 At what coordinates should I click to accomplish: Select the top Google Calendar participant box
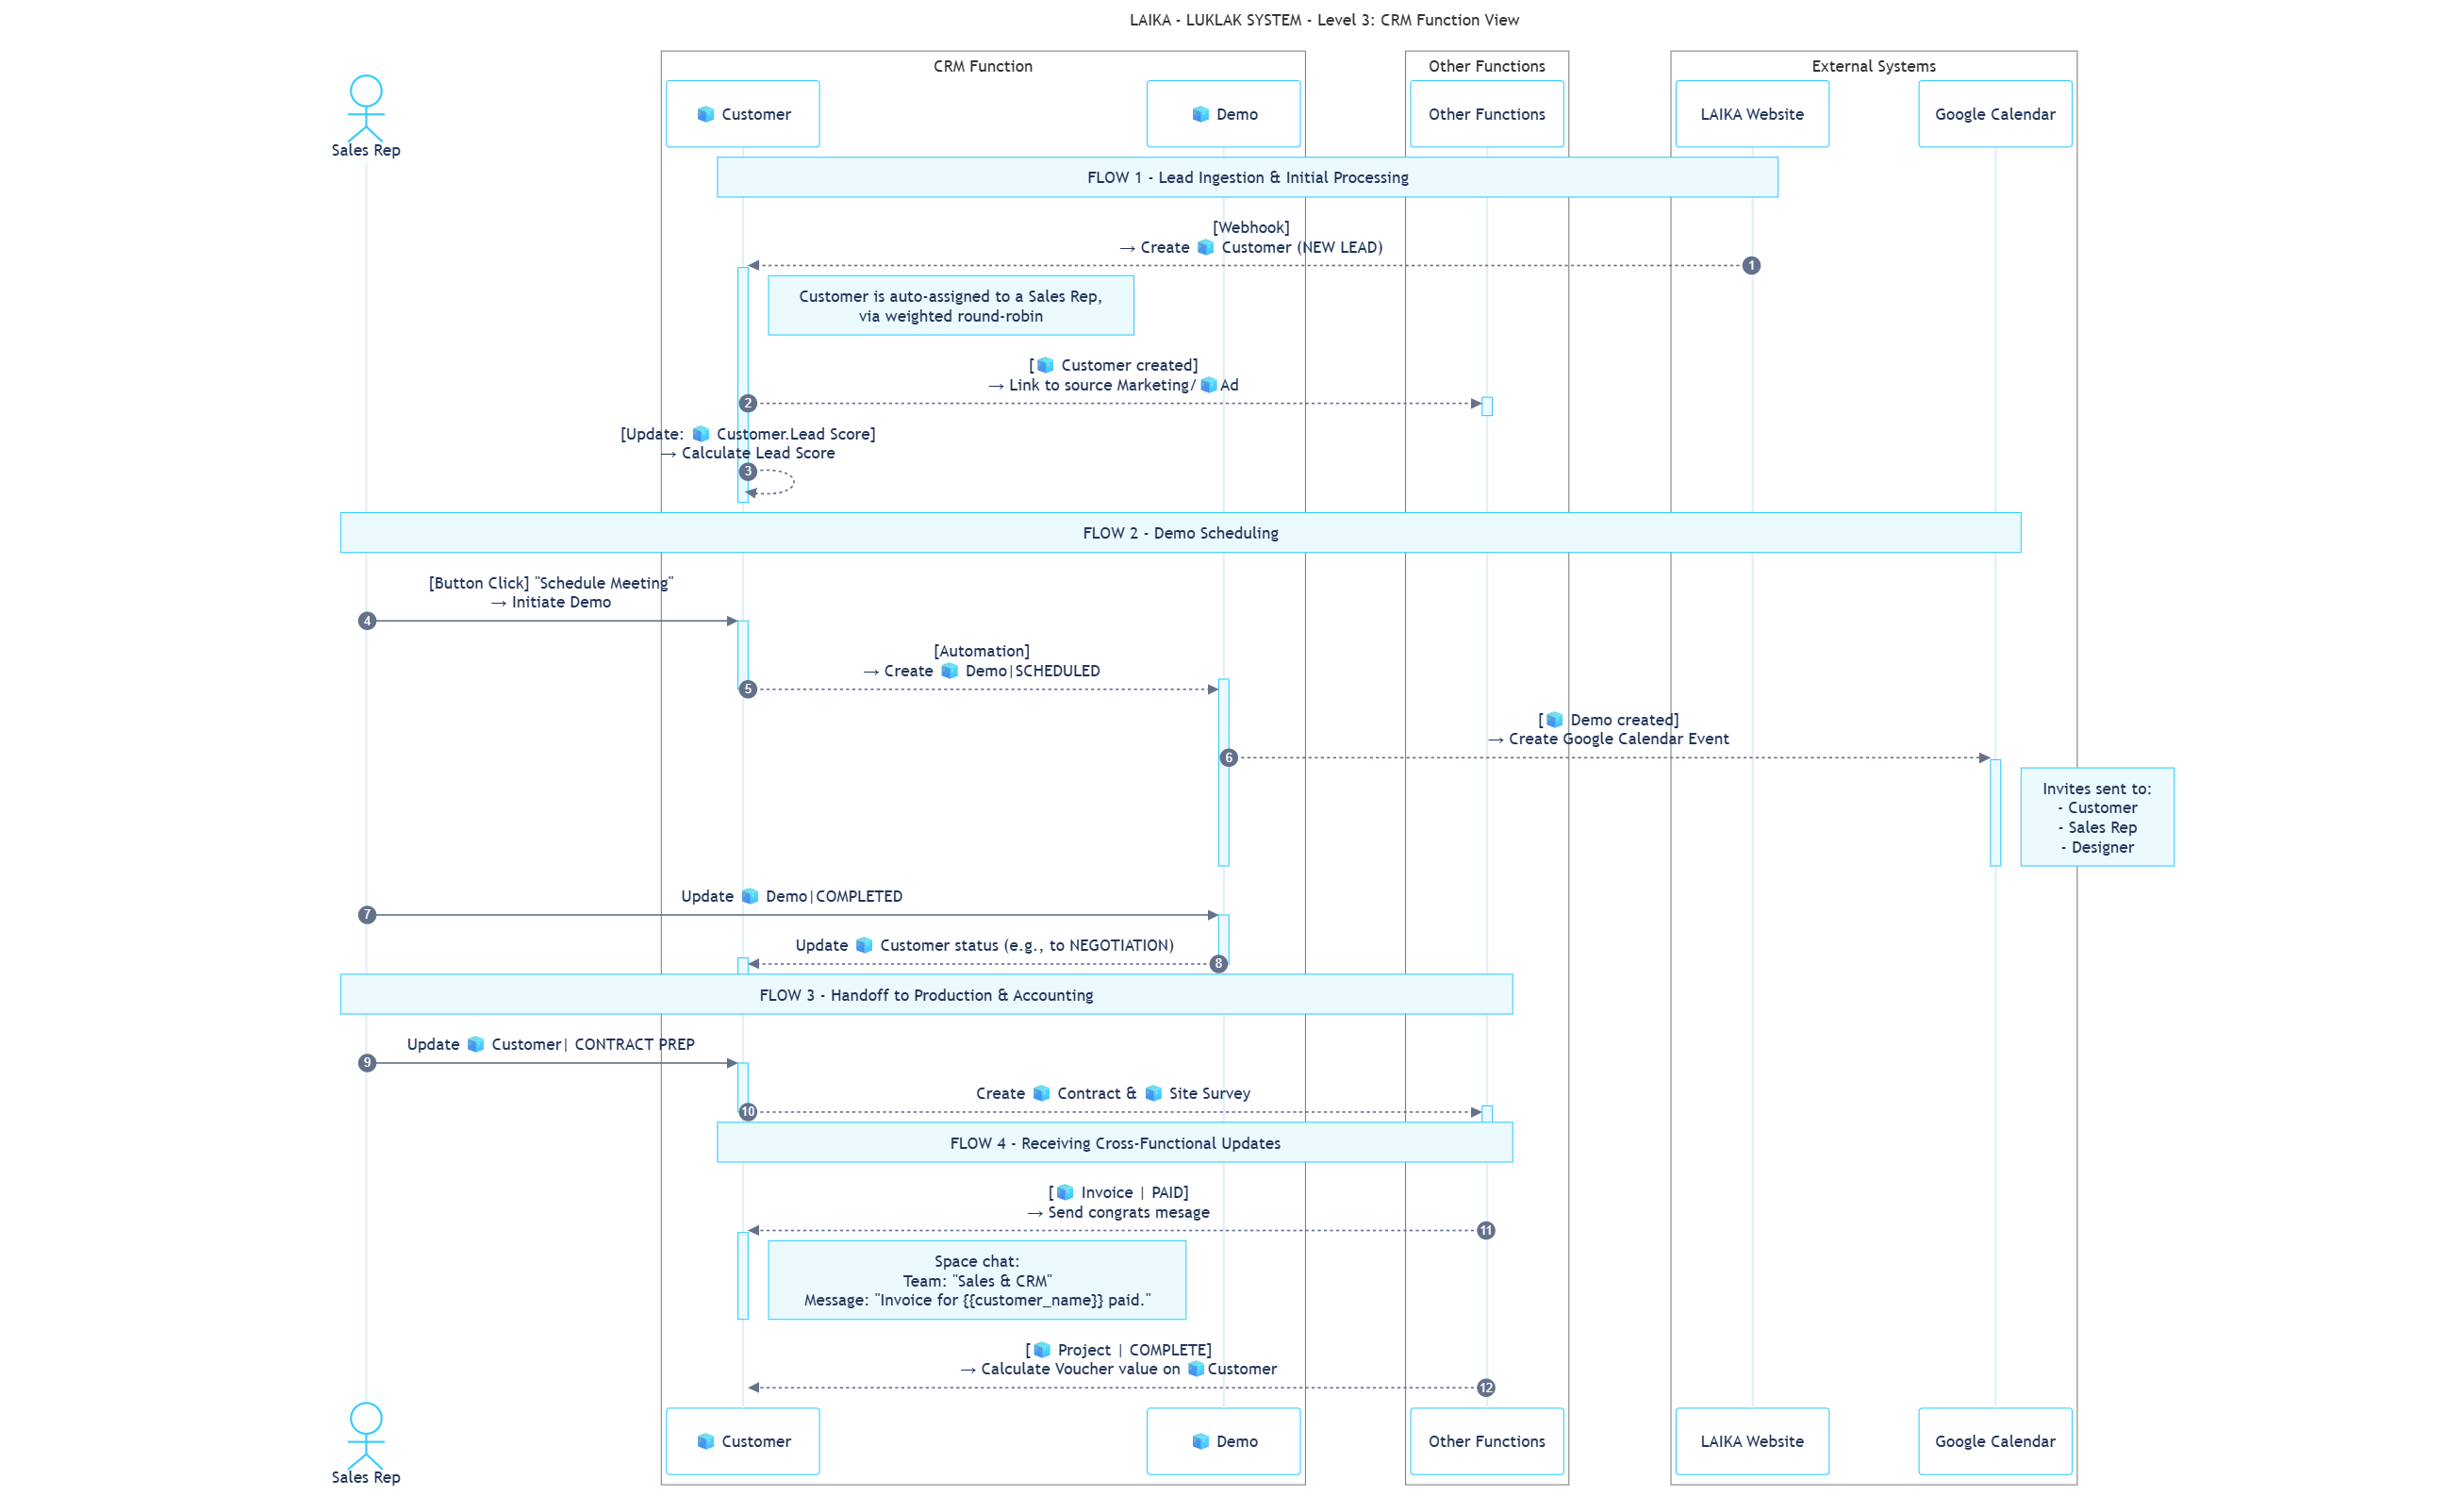click(x=1995, y=114)
